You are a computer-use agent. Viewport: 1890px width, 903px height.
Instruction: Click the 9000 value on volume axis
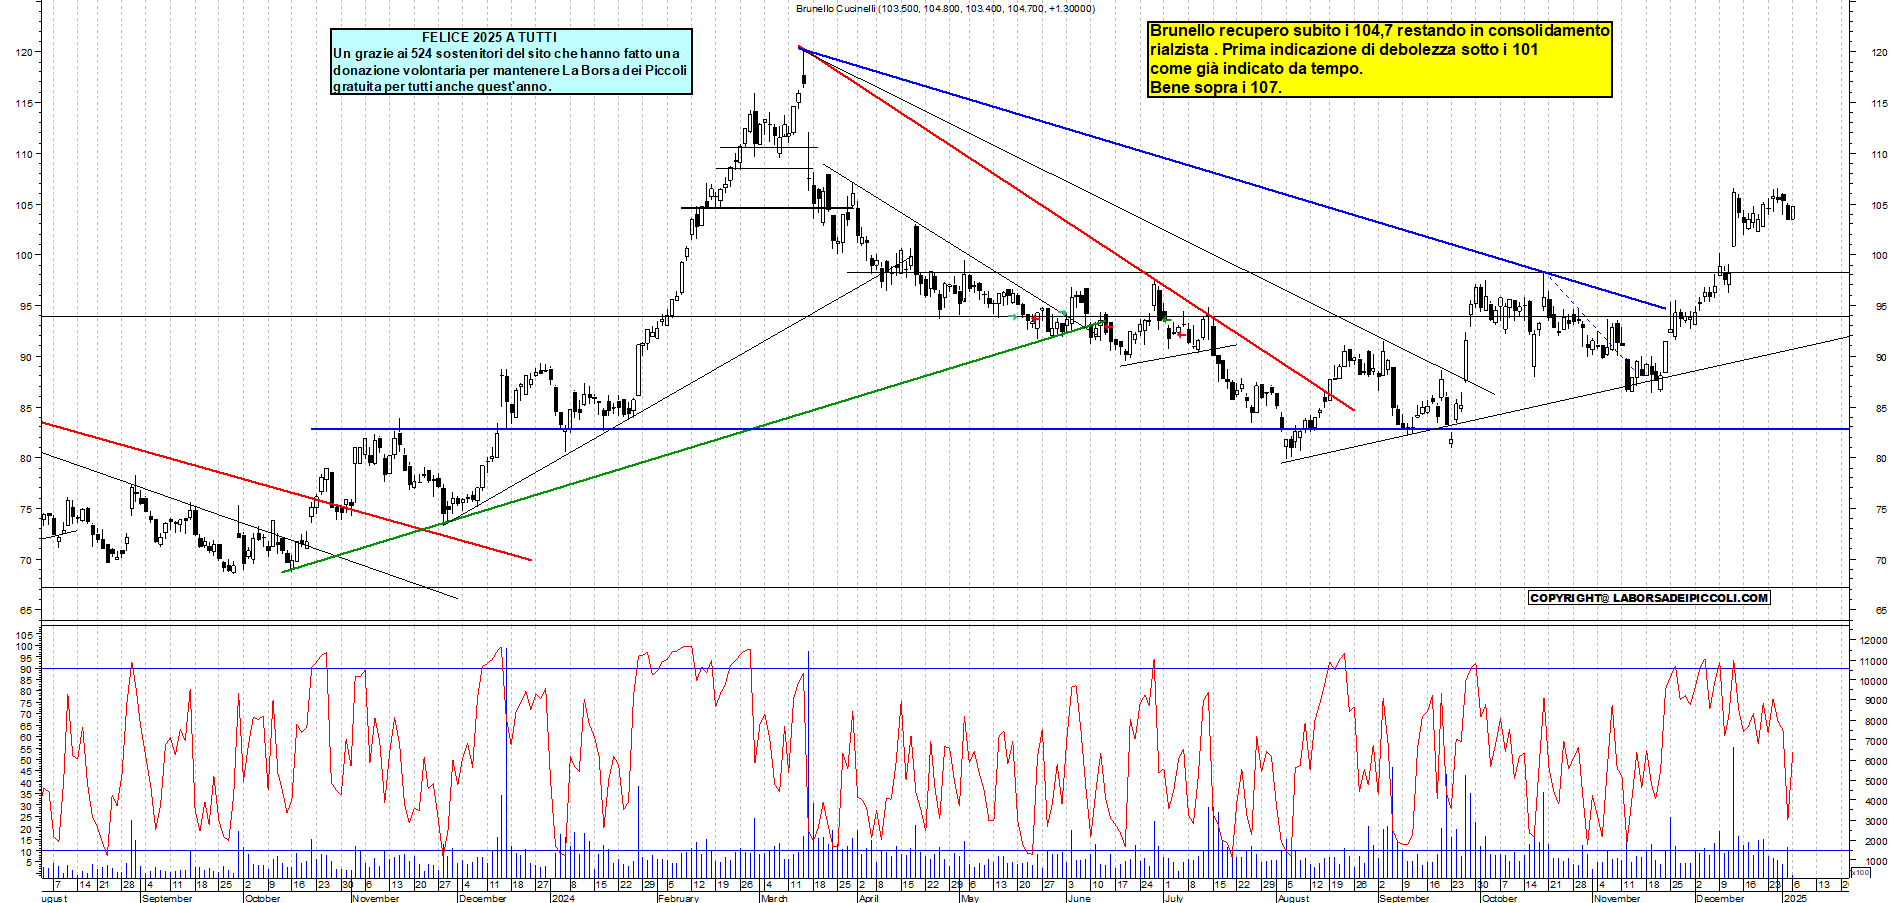(1875, 701)
